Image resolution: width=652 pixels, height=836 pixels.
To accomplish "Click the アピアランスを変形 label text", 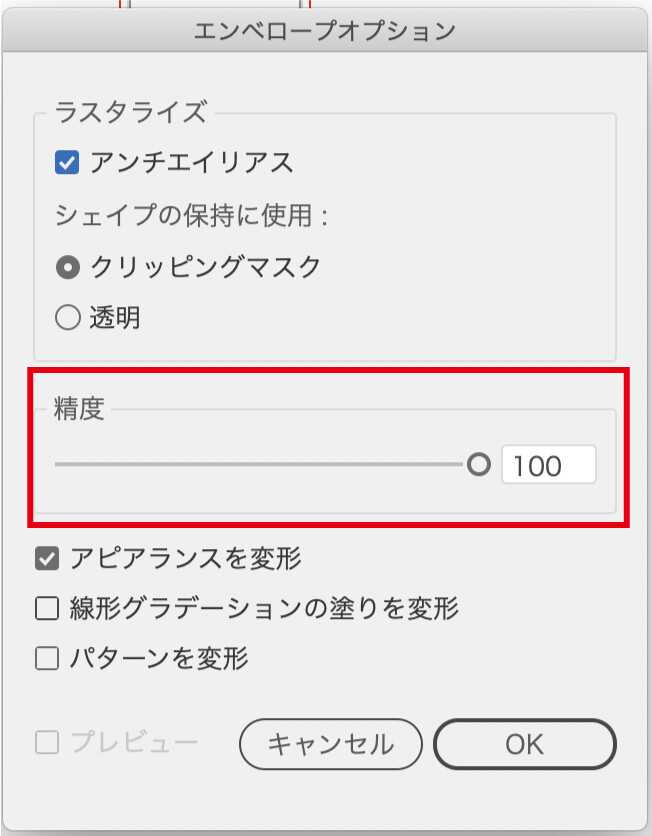I will pyautogui.click(x=185, y=558).
